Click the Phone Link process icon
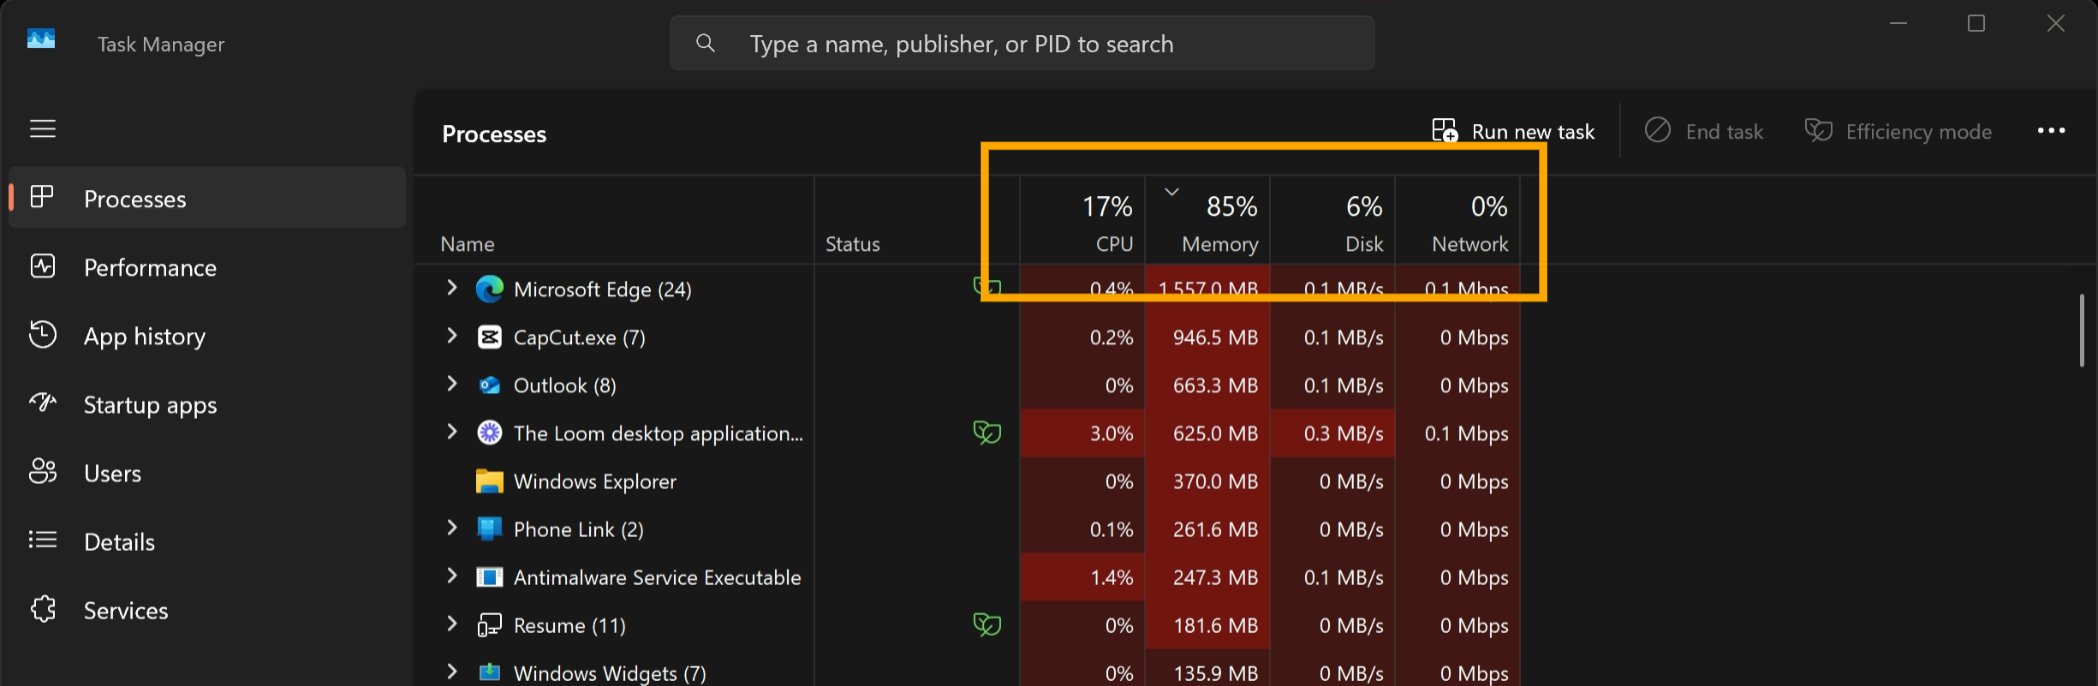Image resolution: width=2098 pixels, height=686 pixels. click(489, 529)
